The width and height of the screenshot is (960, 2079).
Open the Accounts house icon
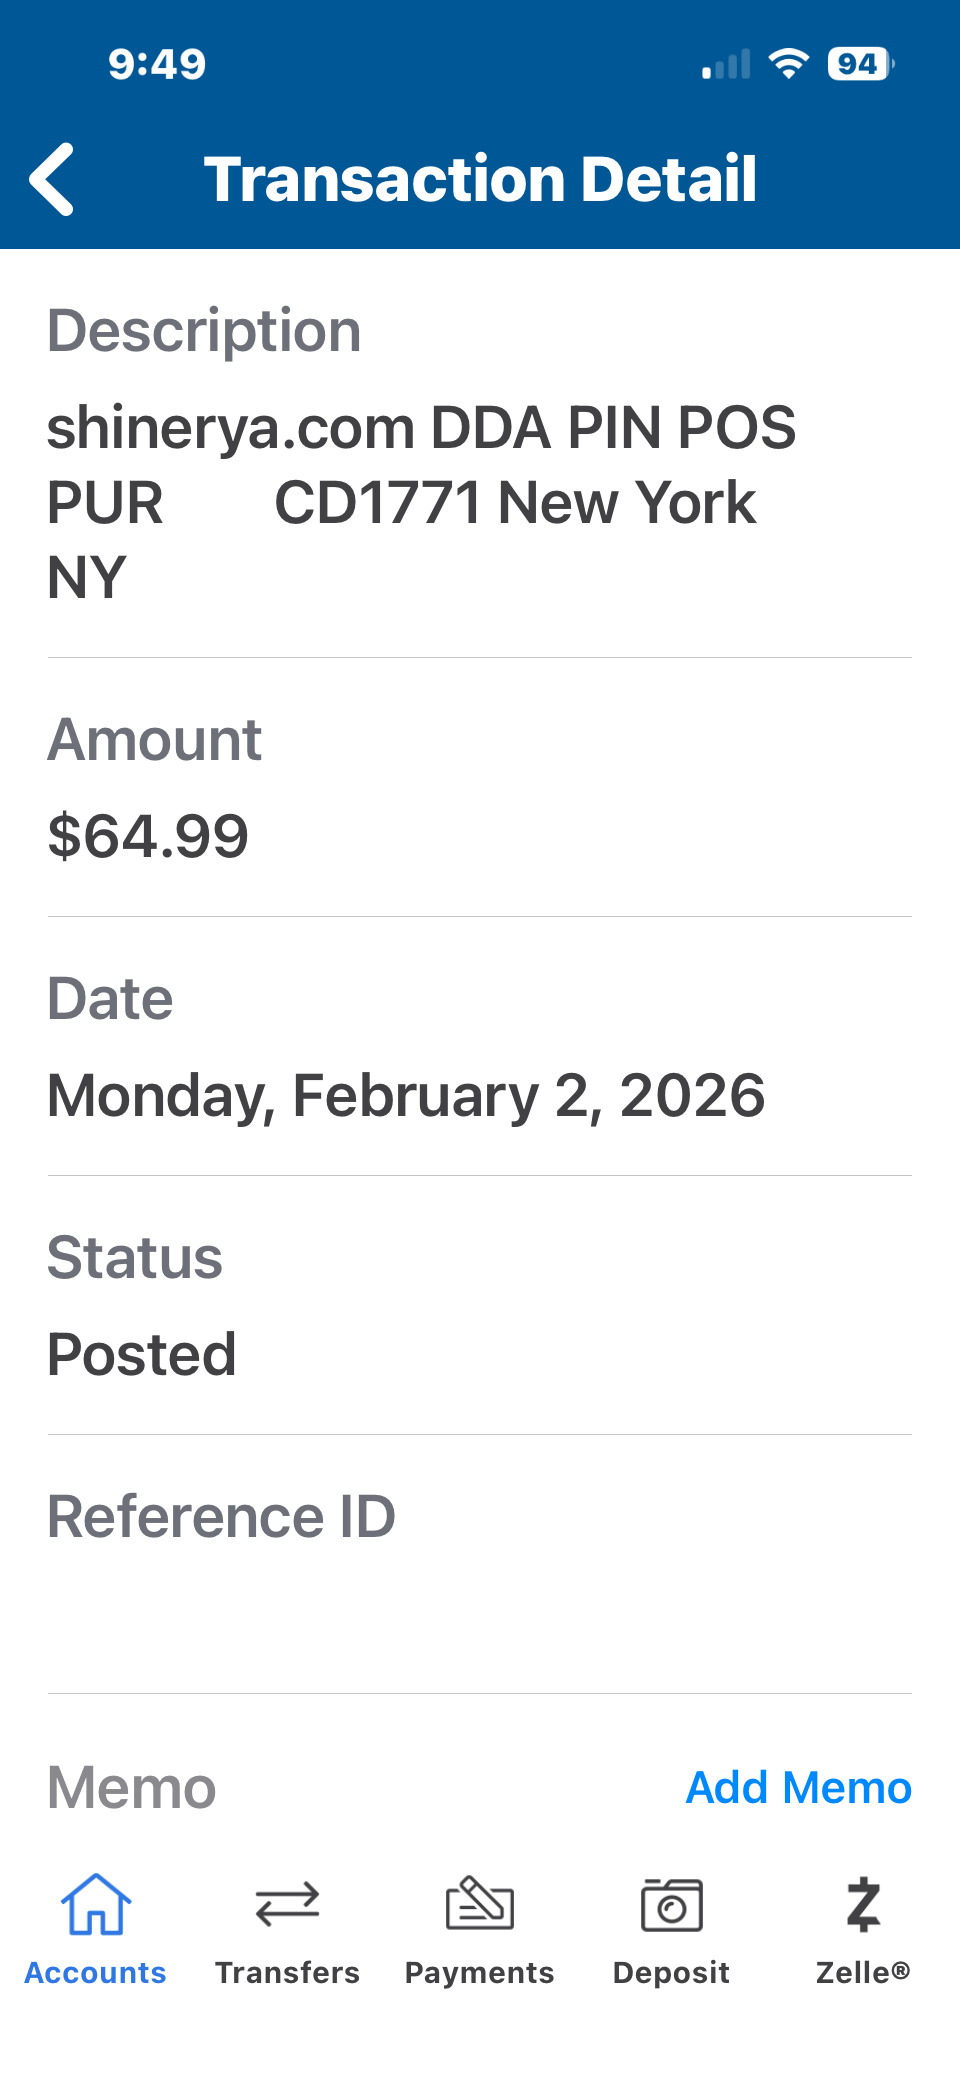(96, 1904)
